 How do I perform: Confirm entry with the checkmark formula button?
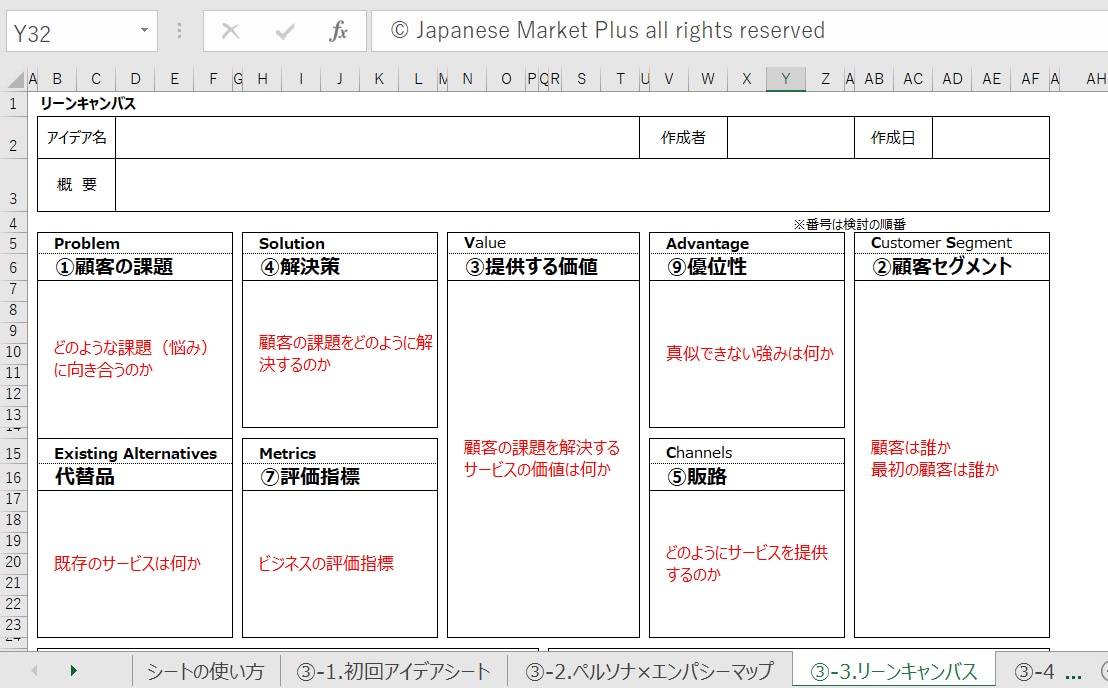coord(285,31)
